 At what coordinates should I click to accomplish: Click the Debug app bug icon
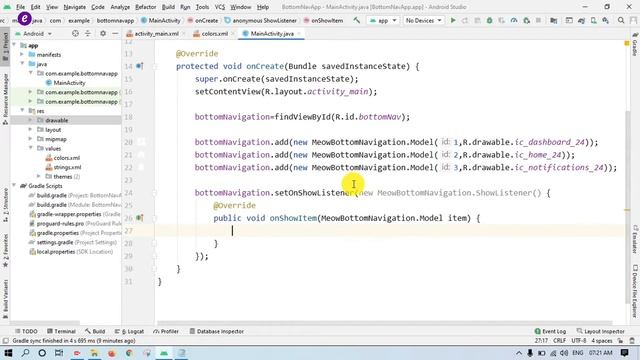489,20
